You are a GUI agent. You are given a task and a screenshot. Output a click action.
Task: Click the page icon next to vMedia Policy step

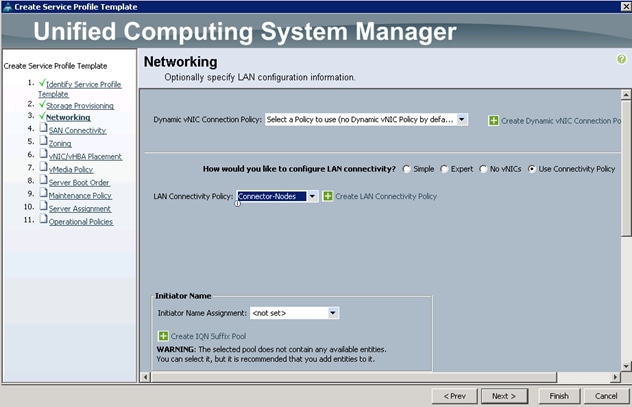click(44, 166)
